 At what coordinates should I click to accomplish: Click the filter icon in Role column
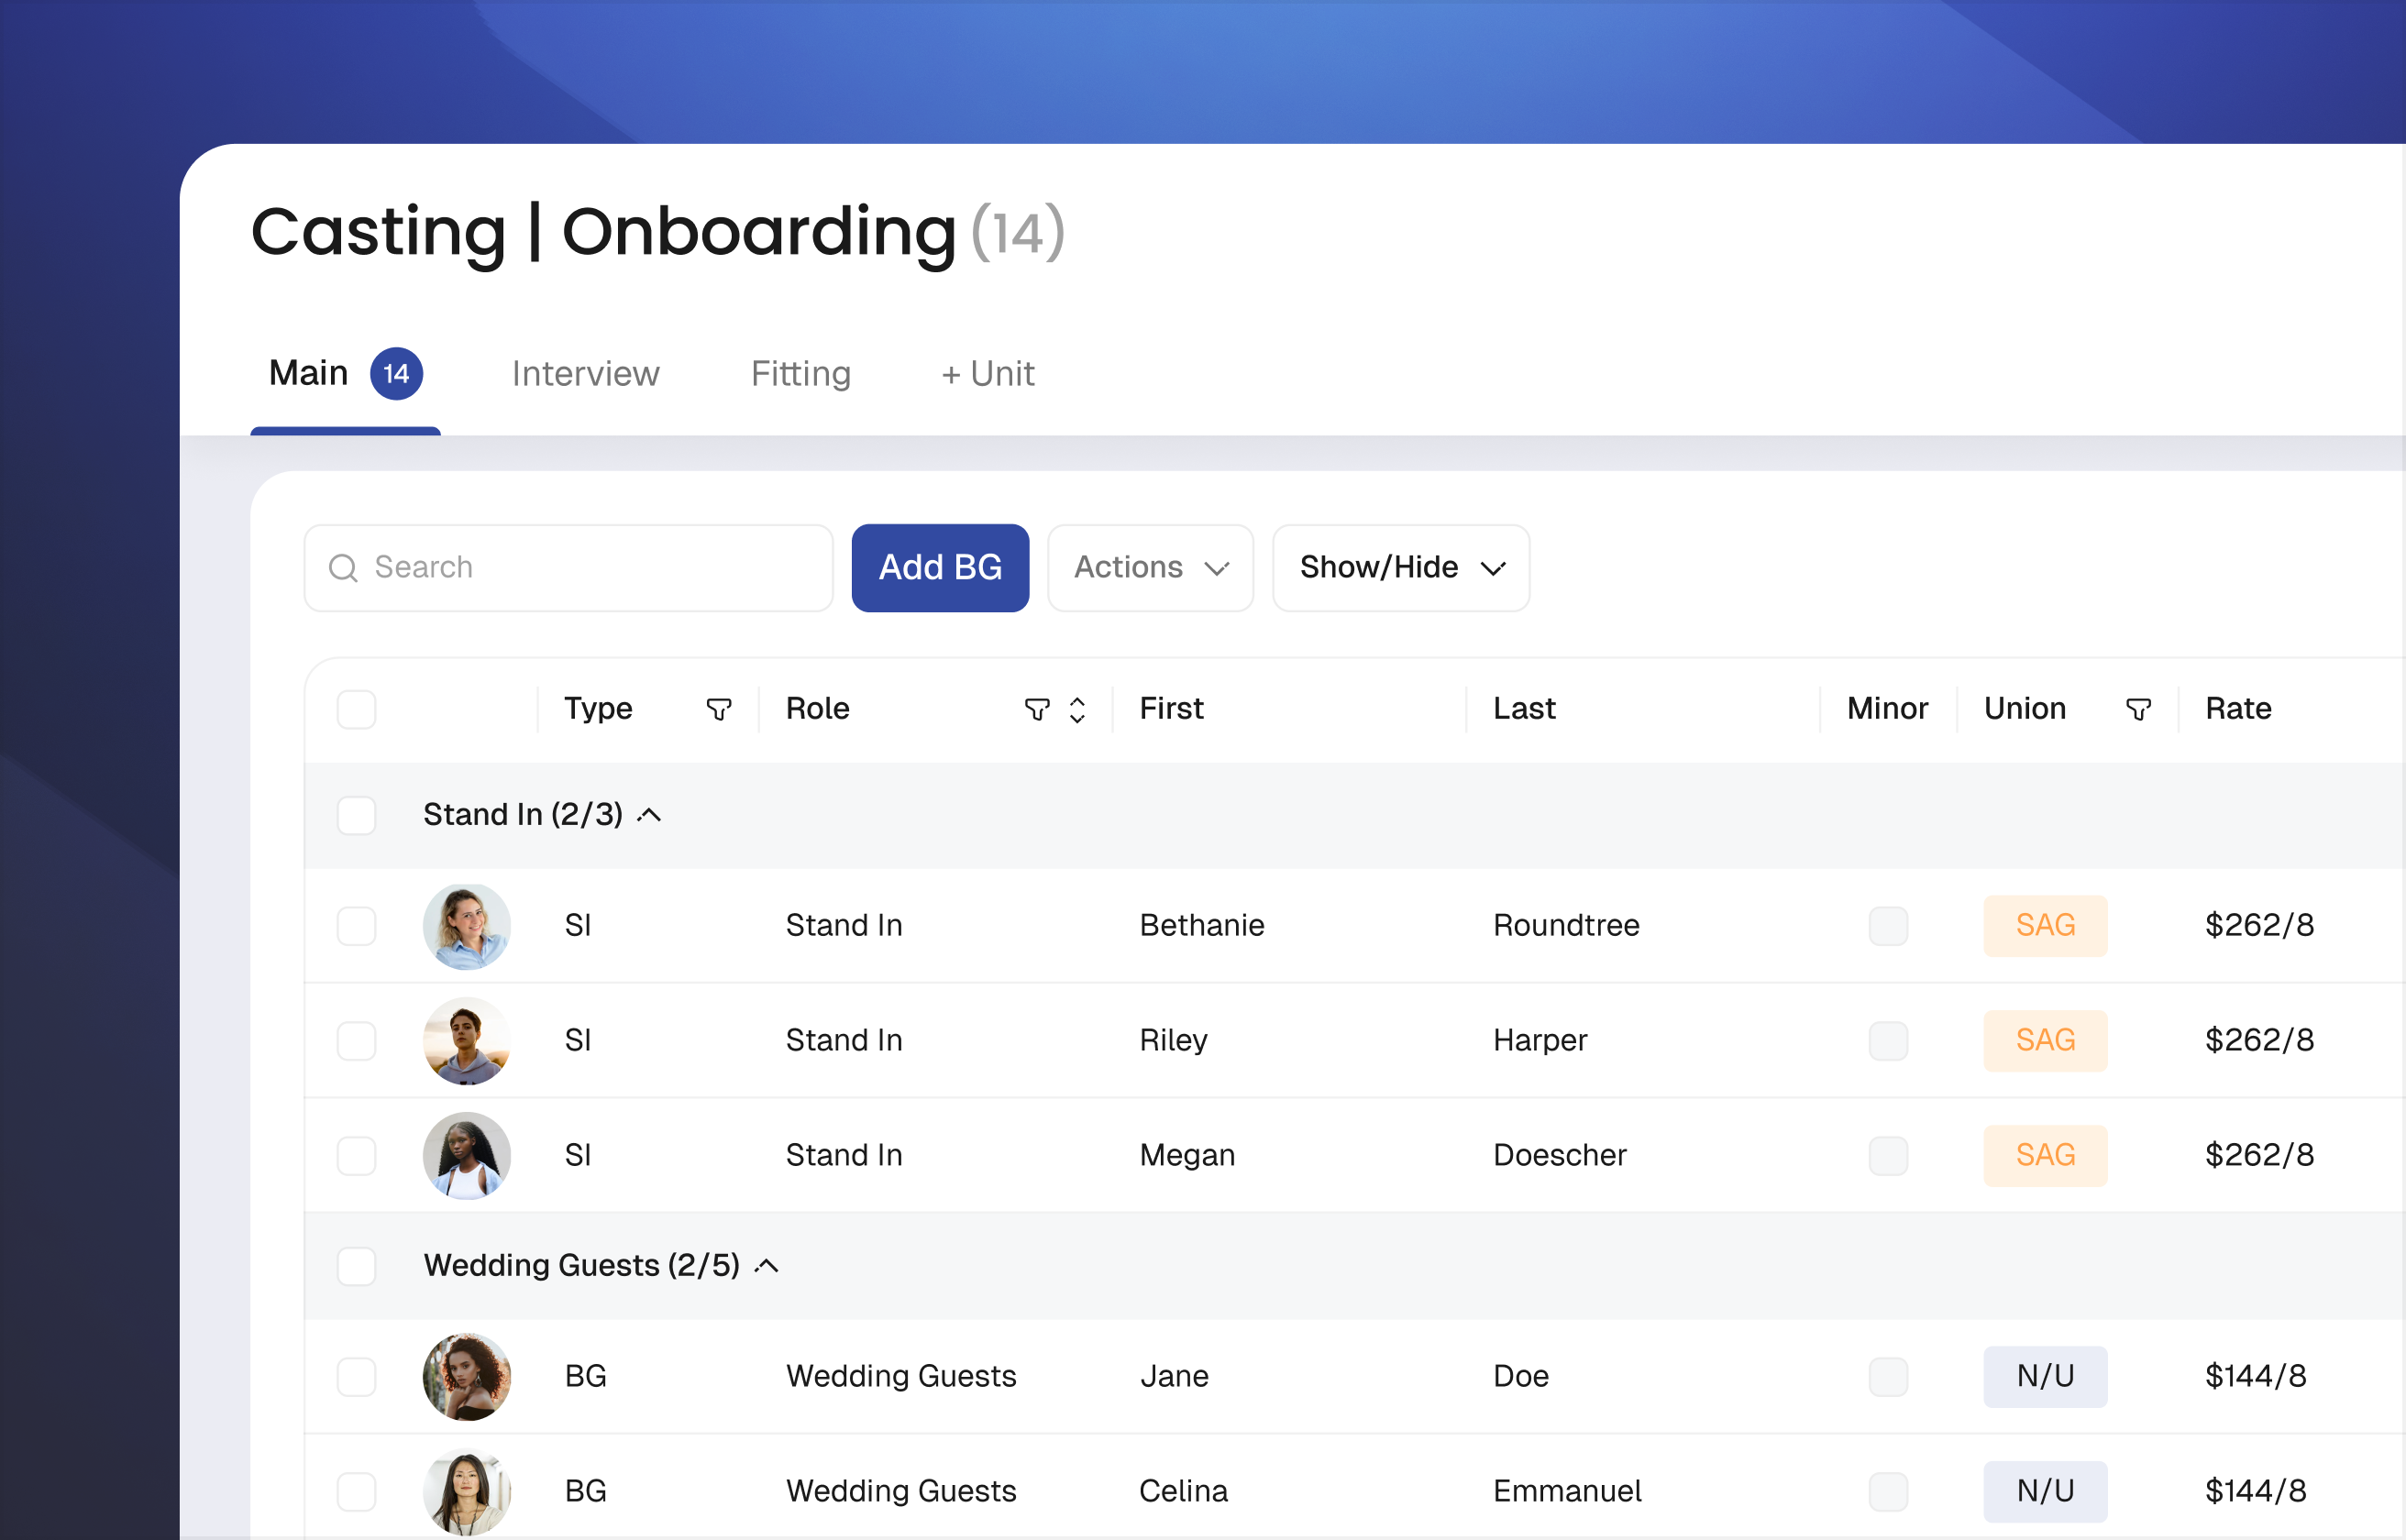[1036, 709]
